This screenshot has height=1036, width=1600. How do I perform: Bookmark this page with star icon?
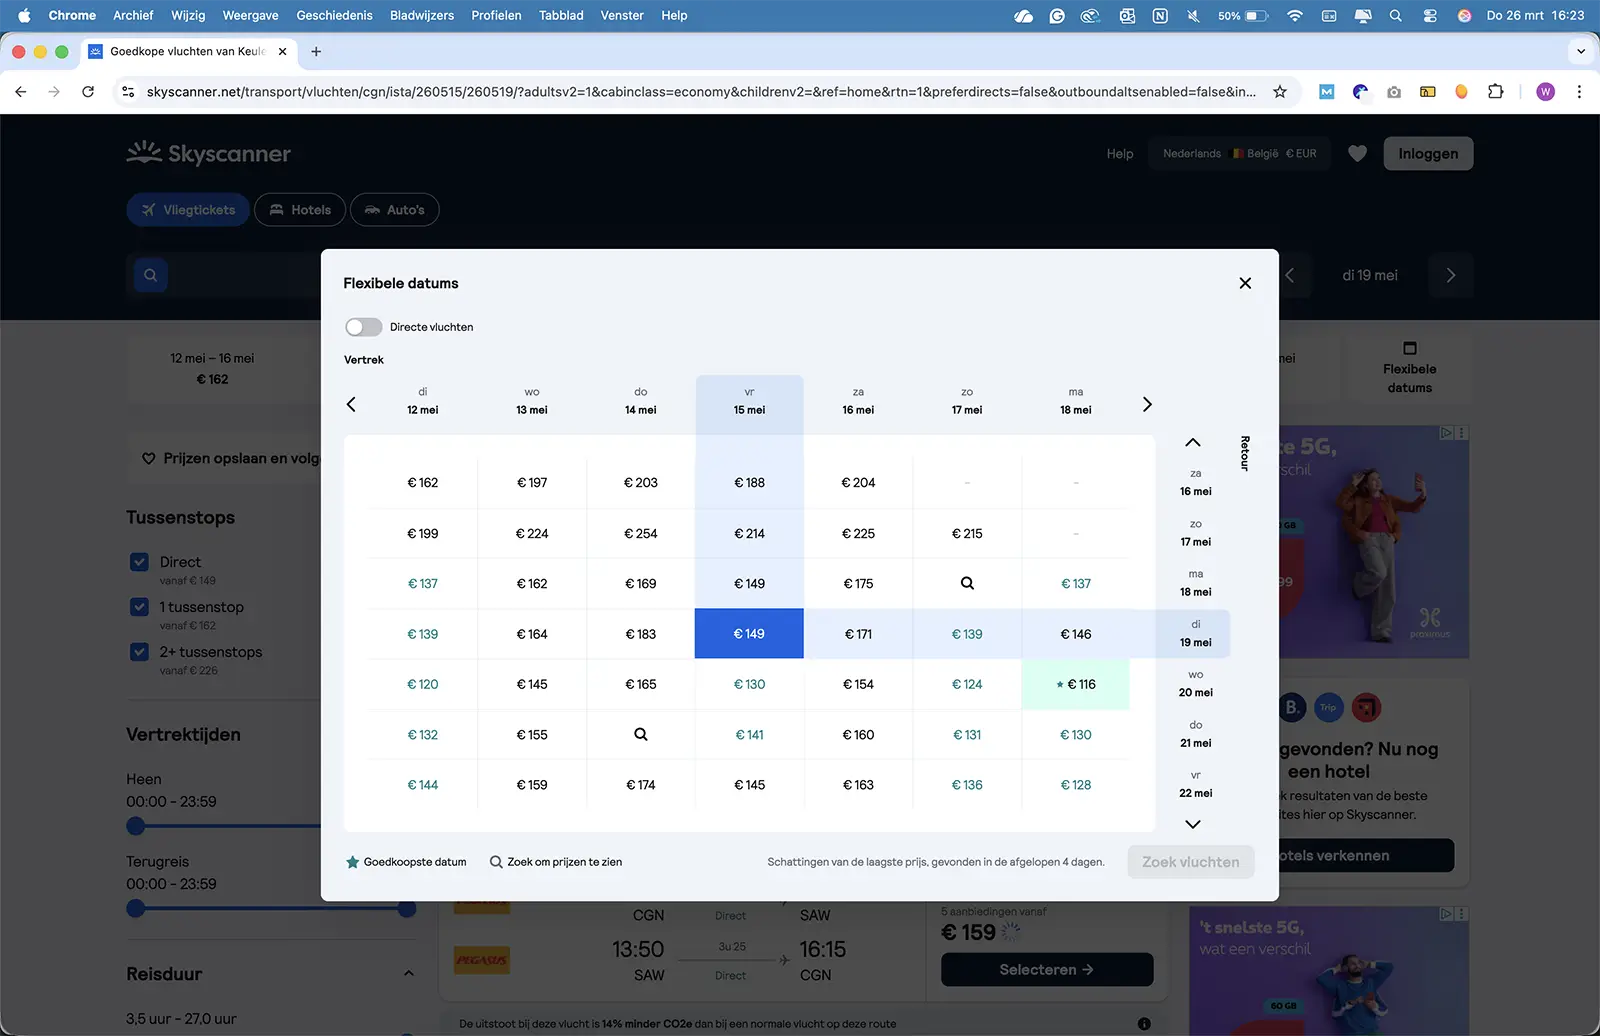click(x=1279, y=92)
